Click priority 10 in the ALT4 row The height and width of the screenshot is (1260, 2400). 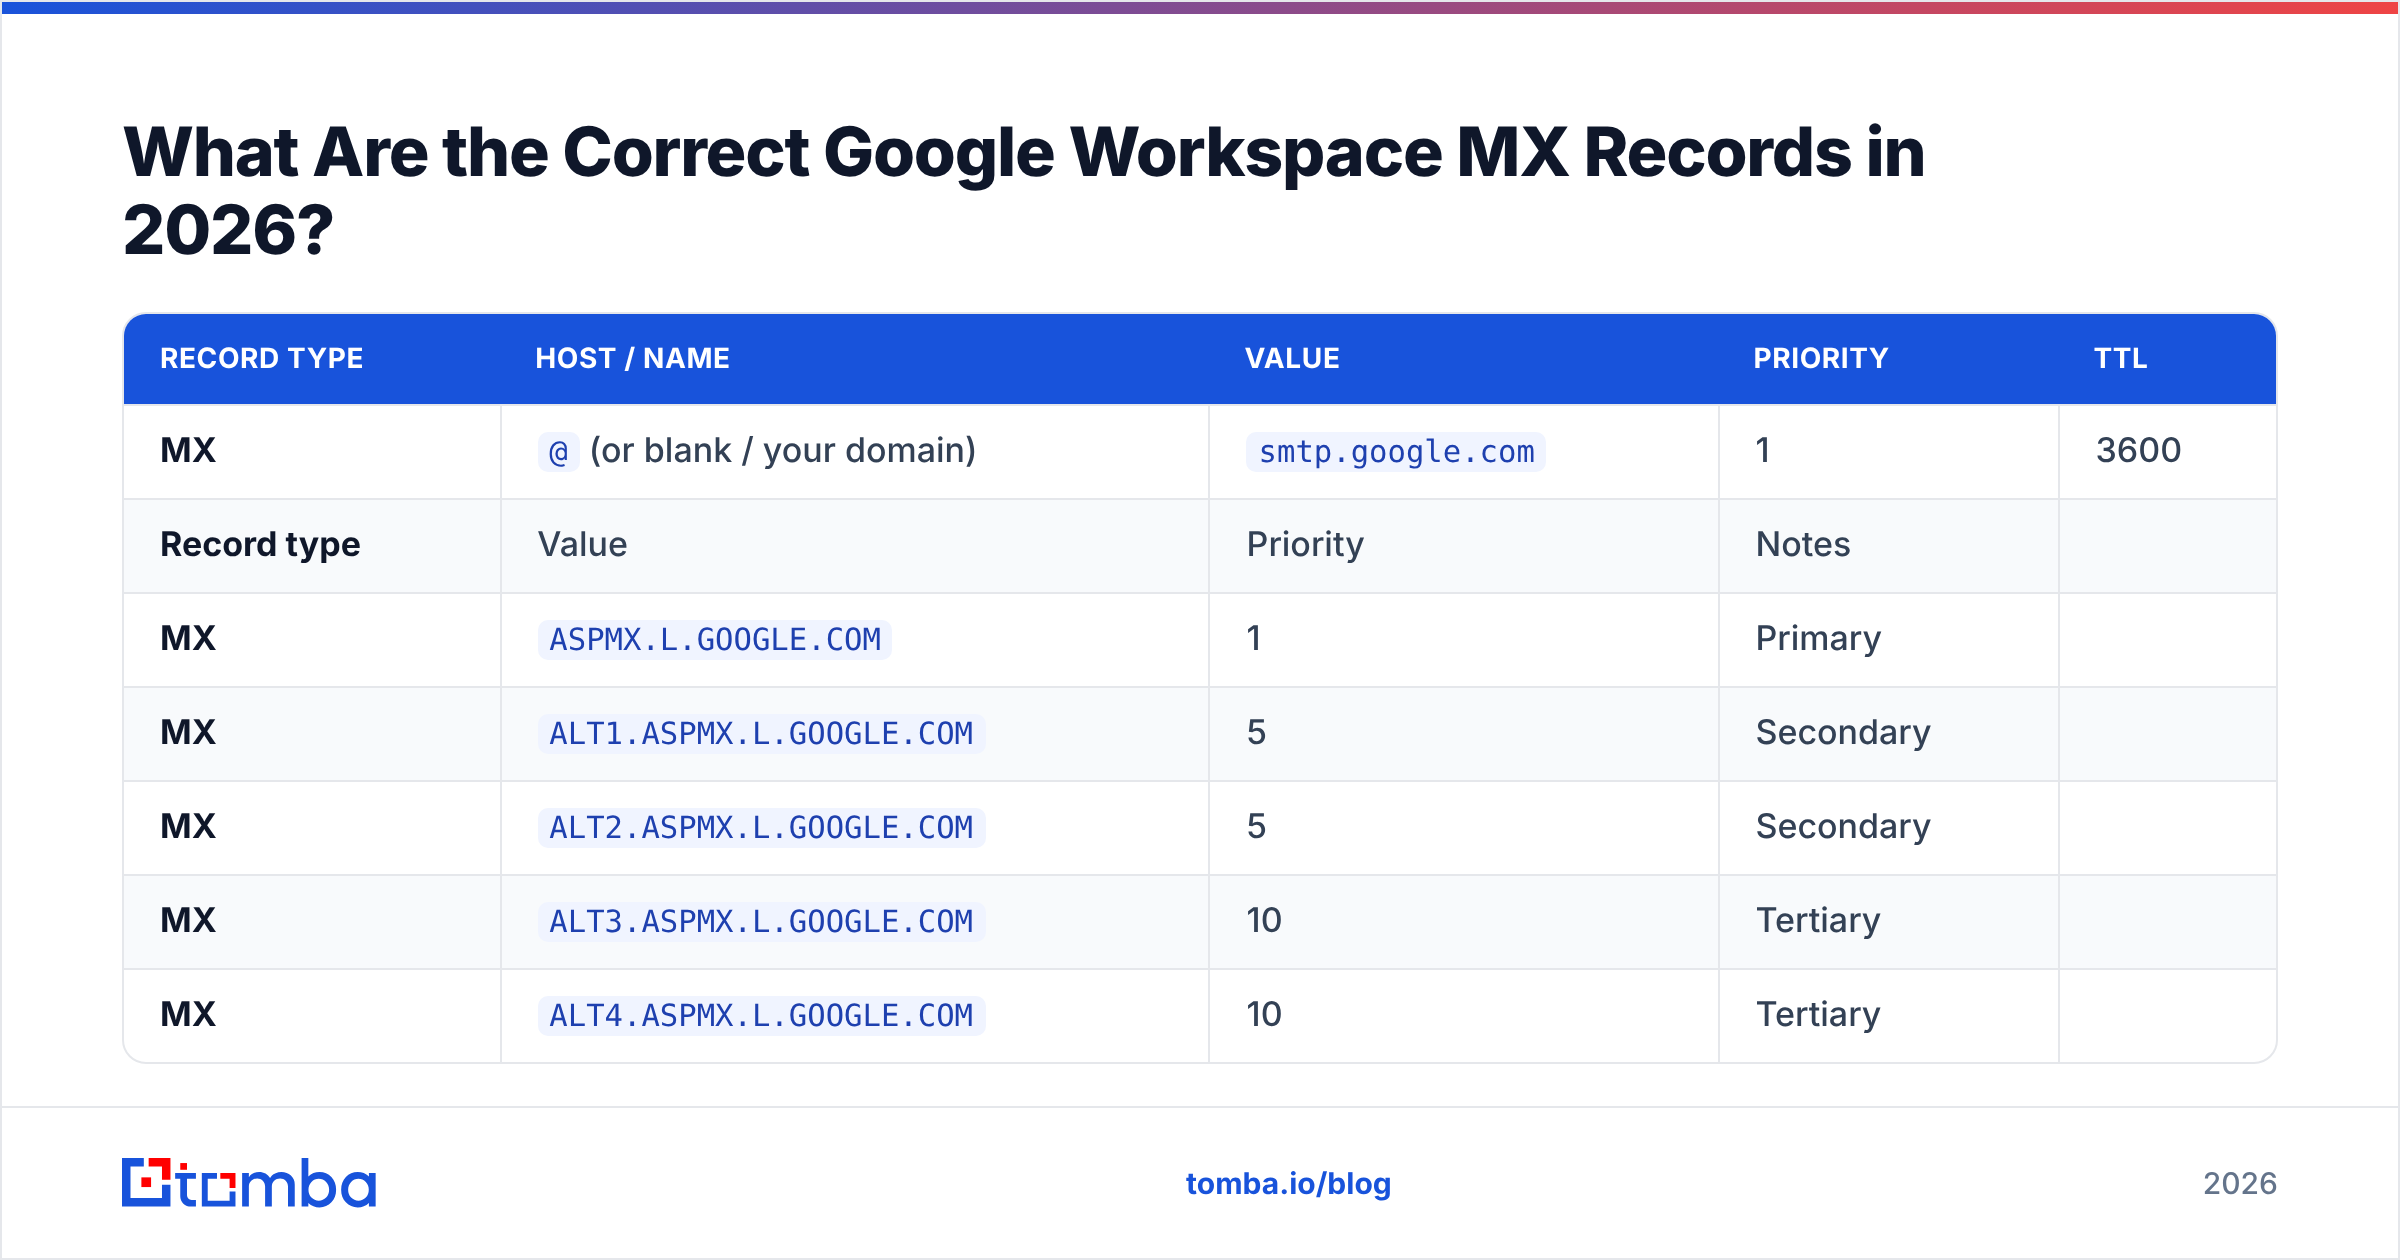click(1264, 1015)
